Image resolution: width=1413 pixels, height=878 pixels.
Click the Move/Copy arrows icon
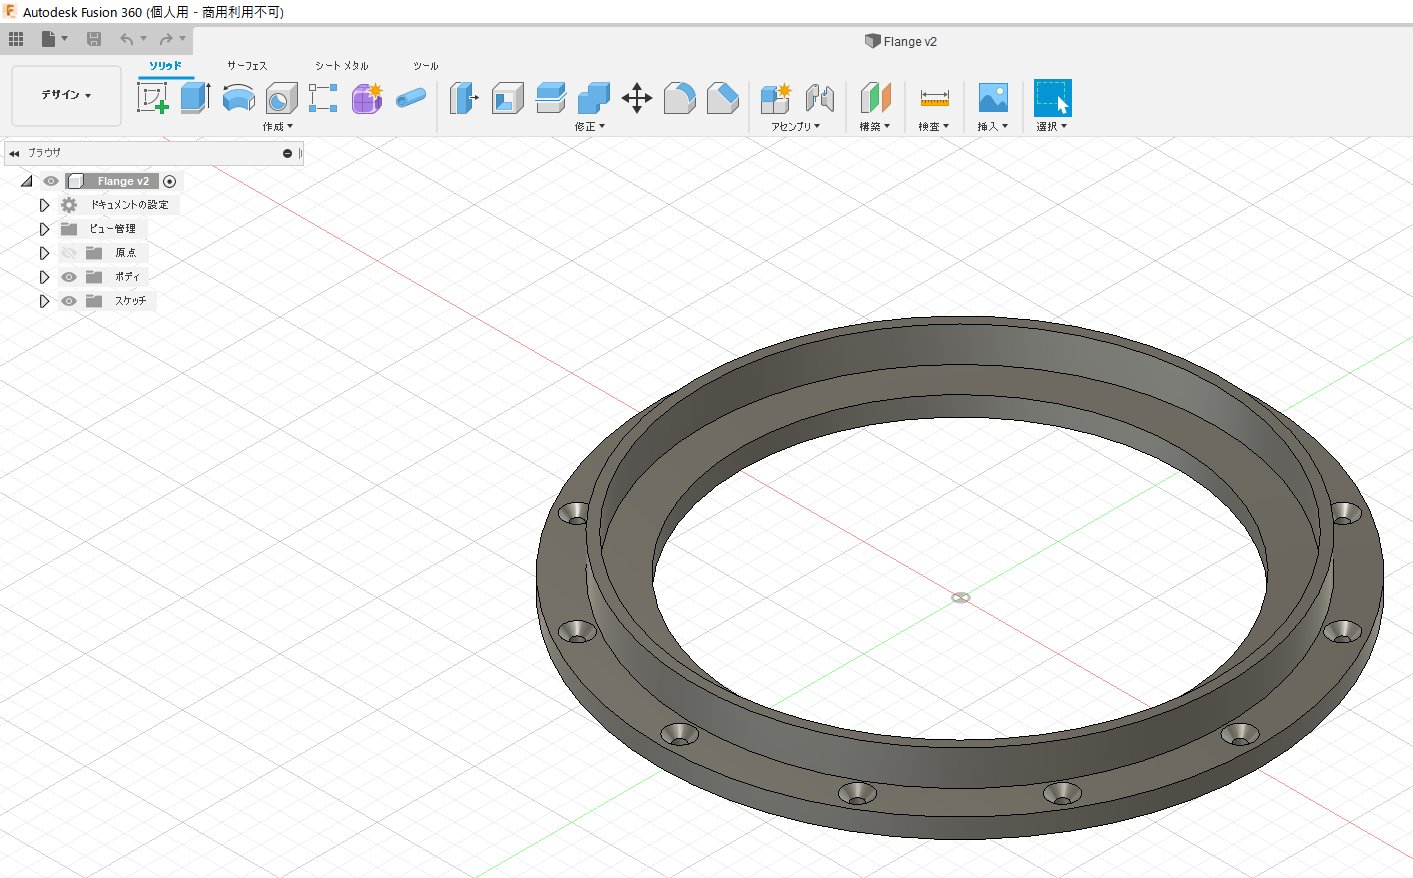coord(636,98)
